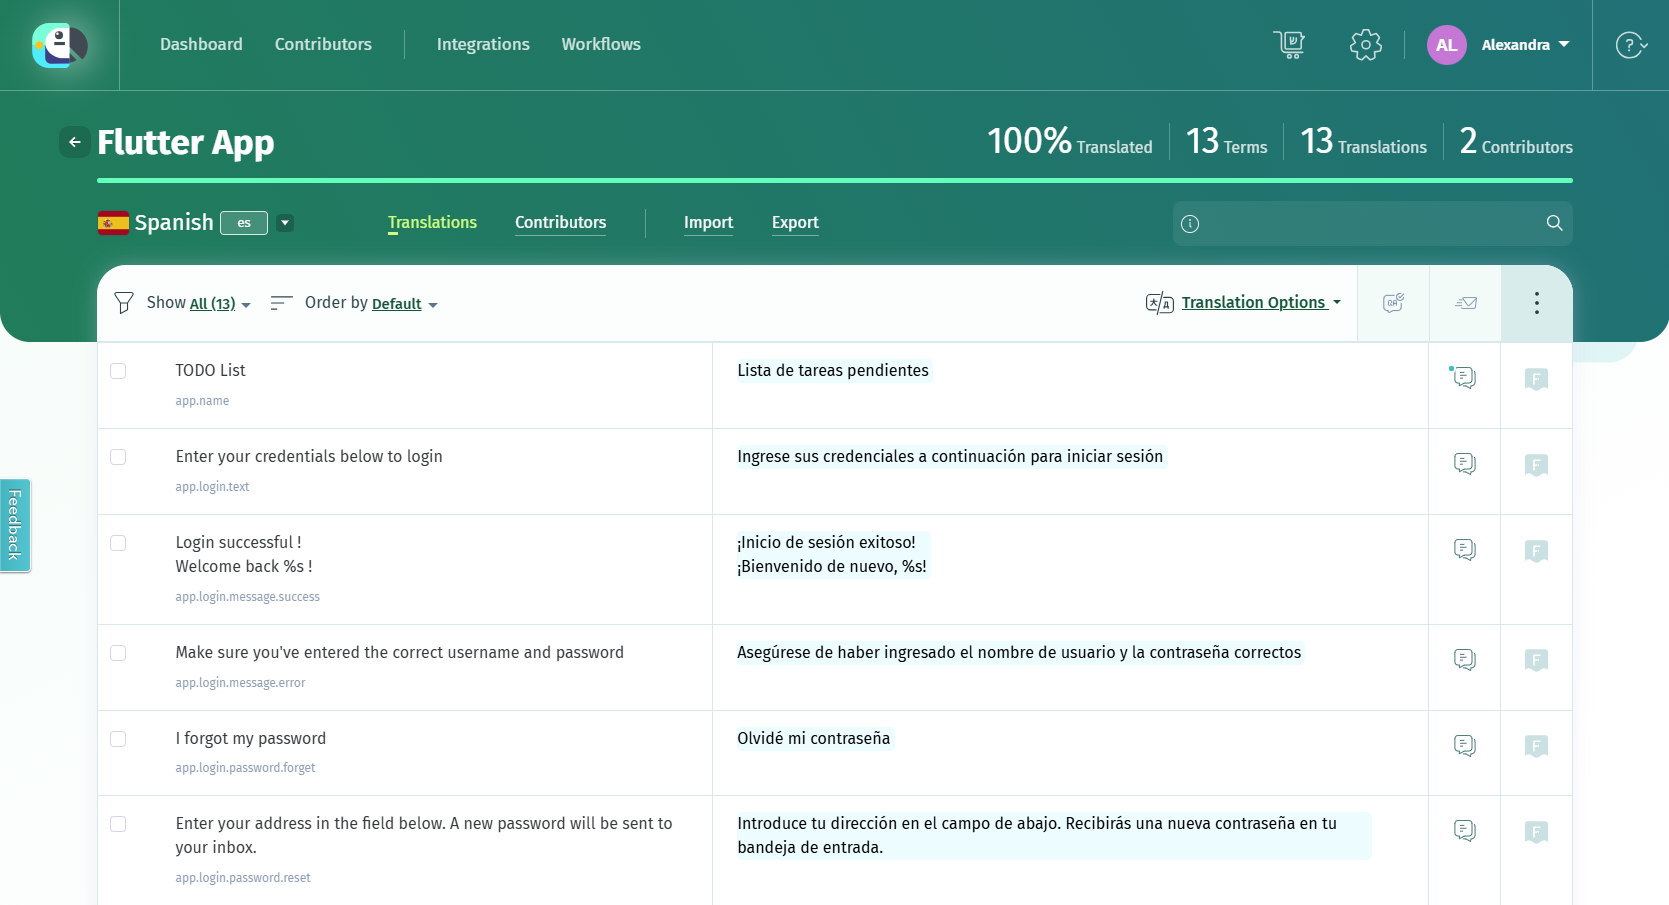This screenshot has height=905, width=1669.
Task: Check the TODO List term checkbox
Action: [118, 371]
